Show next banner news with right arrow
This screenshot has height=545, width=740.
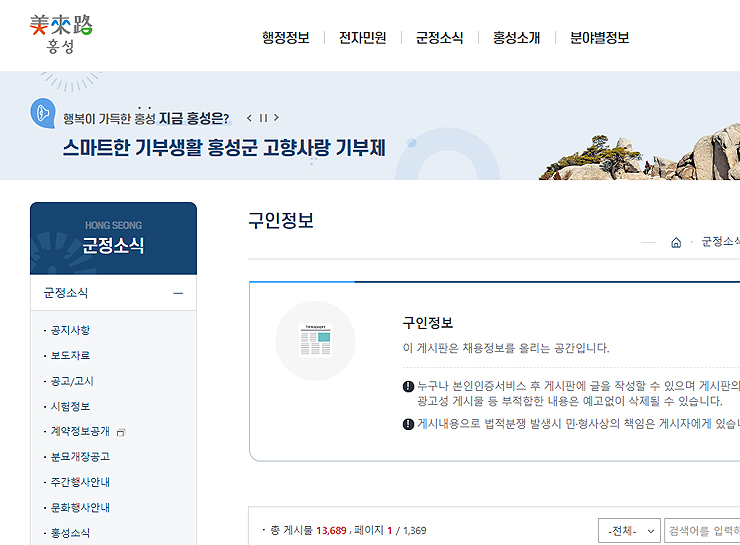pyautogui.click(x=277, y=118)
